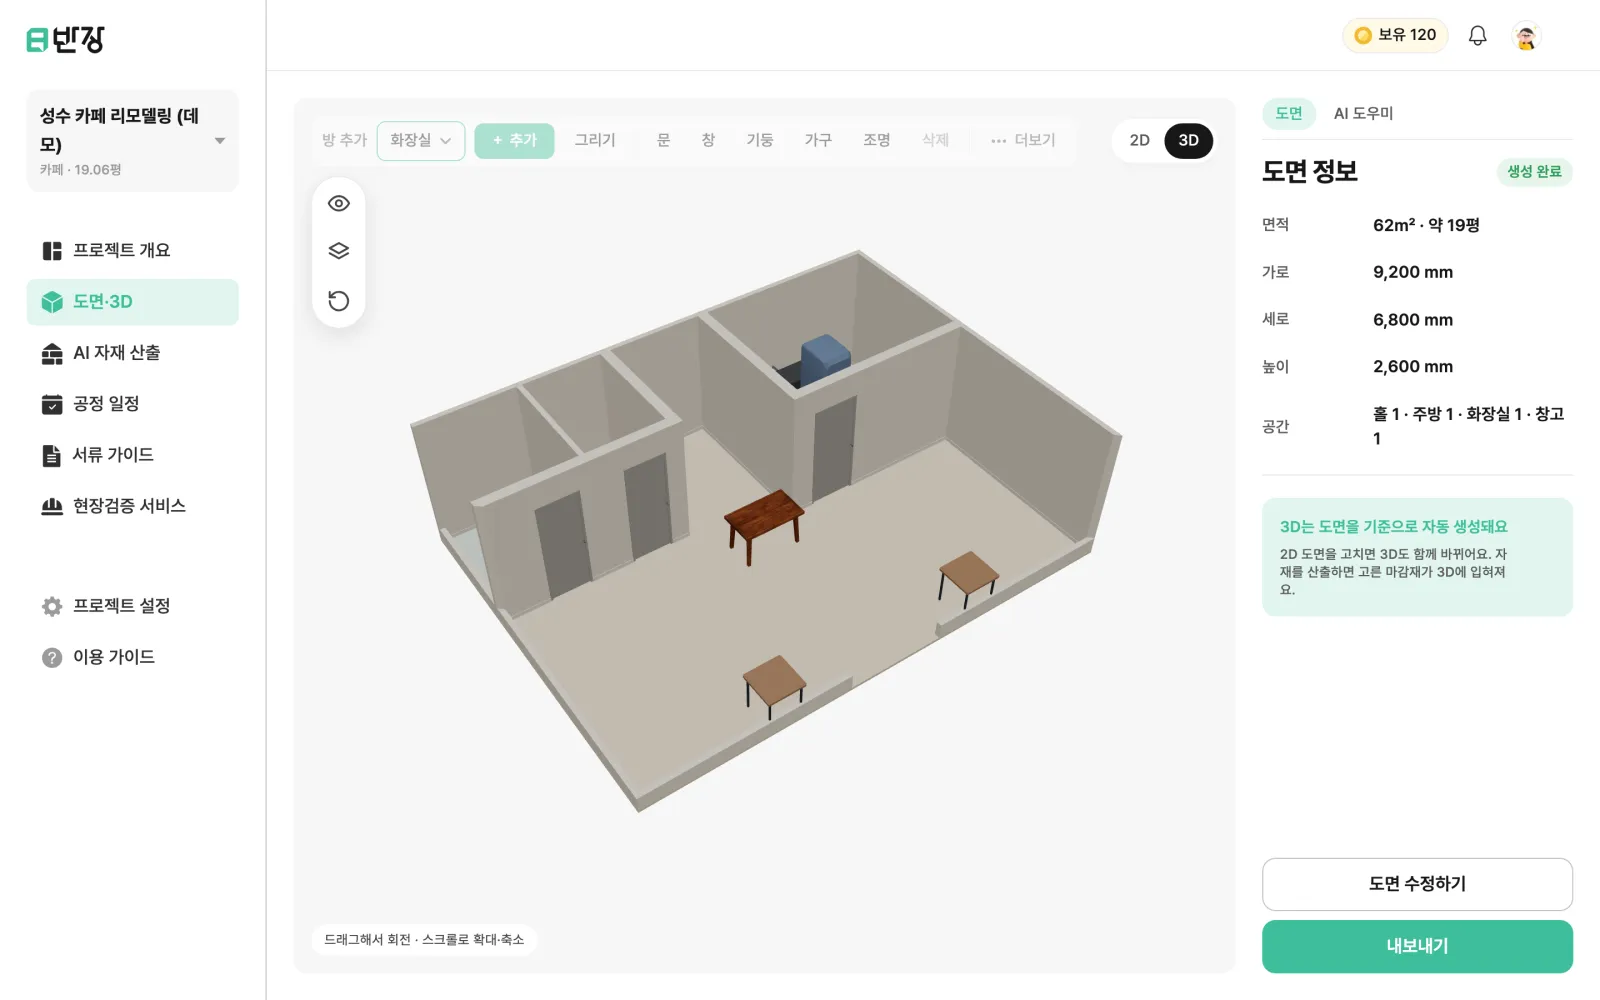Screen dimensions: 1600x1000
Task: Click the blue toilet object in 3D view
Action: pos(824,359)
